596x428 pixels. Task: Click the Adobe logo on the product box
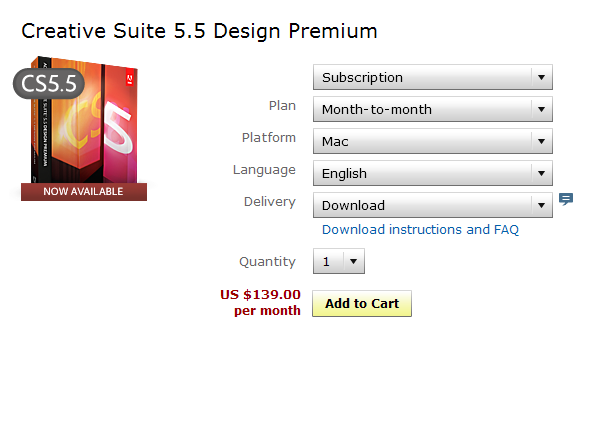click(130, 79)
